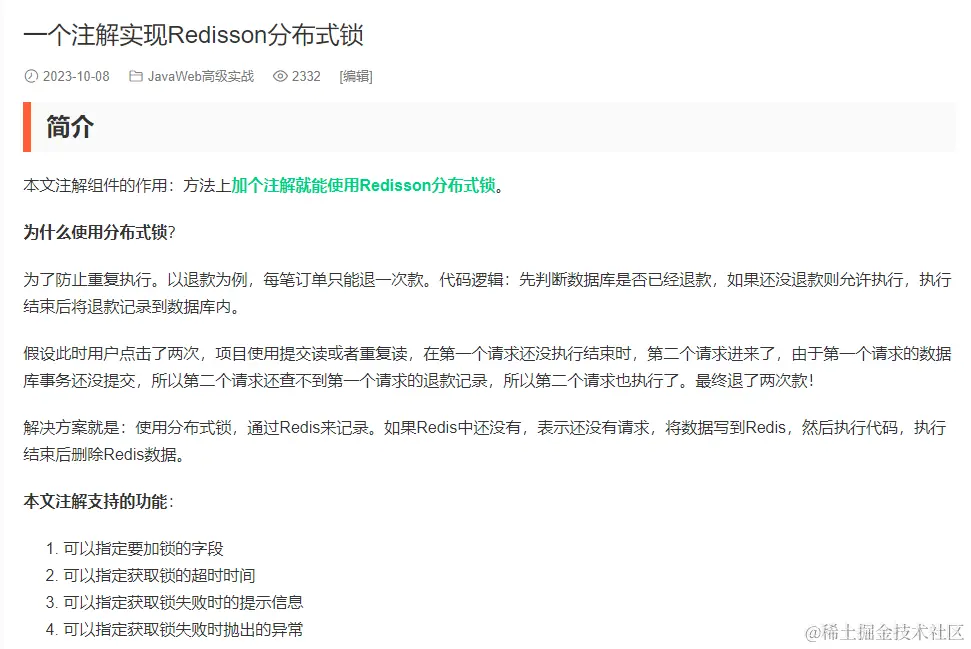Click the view count 2332
The image size is (971, 649).
[306, 76]
